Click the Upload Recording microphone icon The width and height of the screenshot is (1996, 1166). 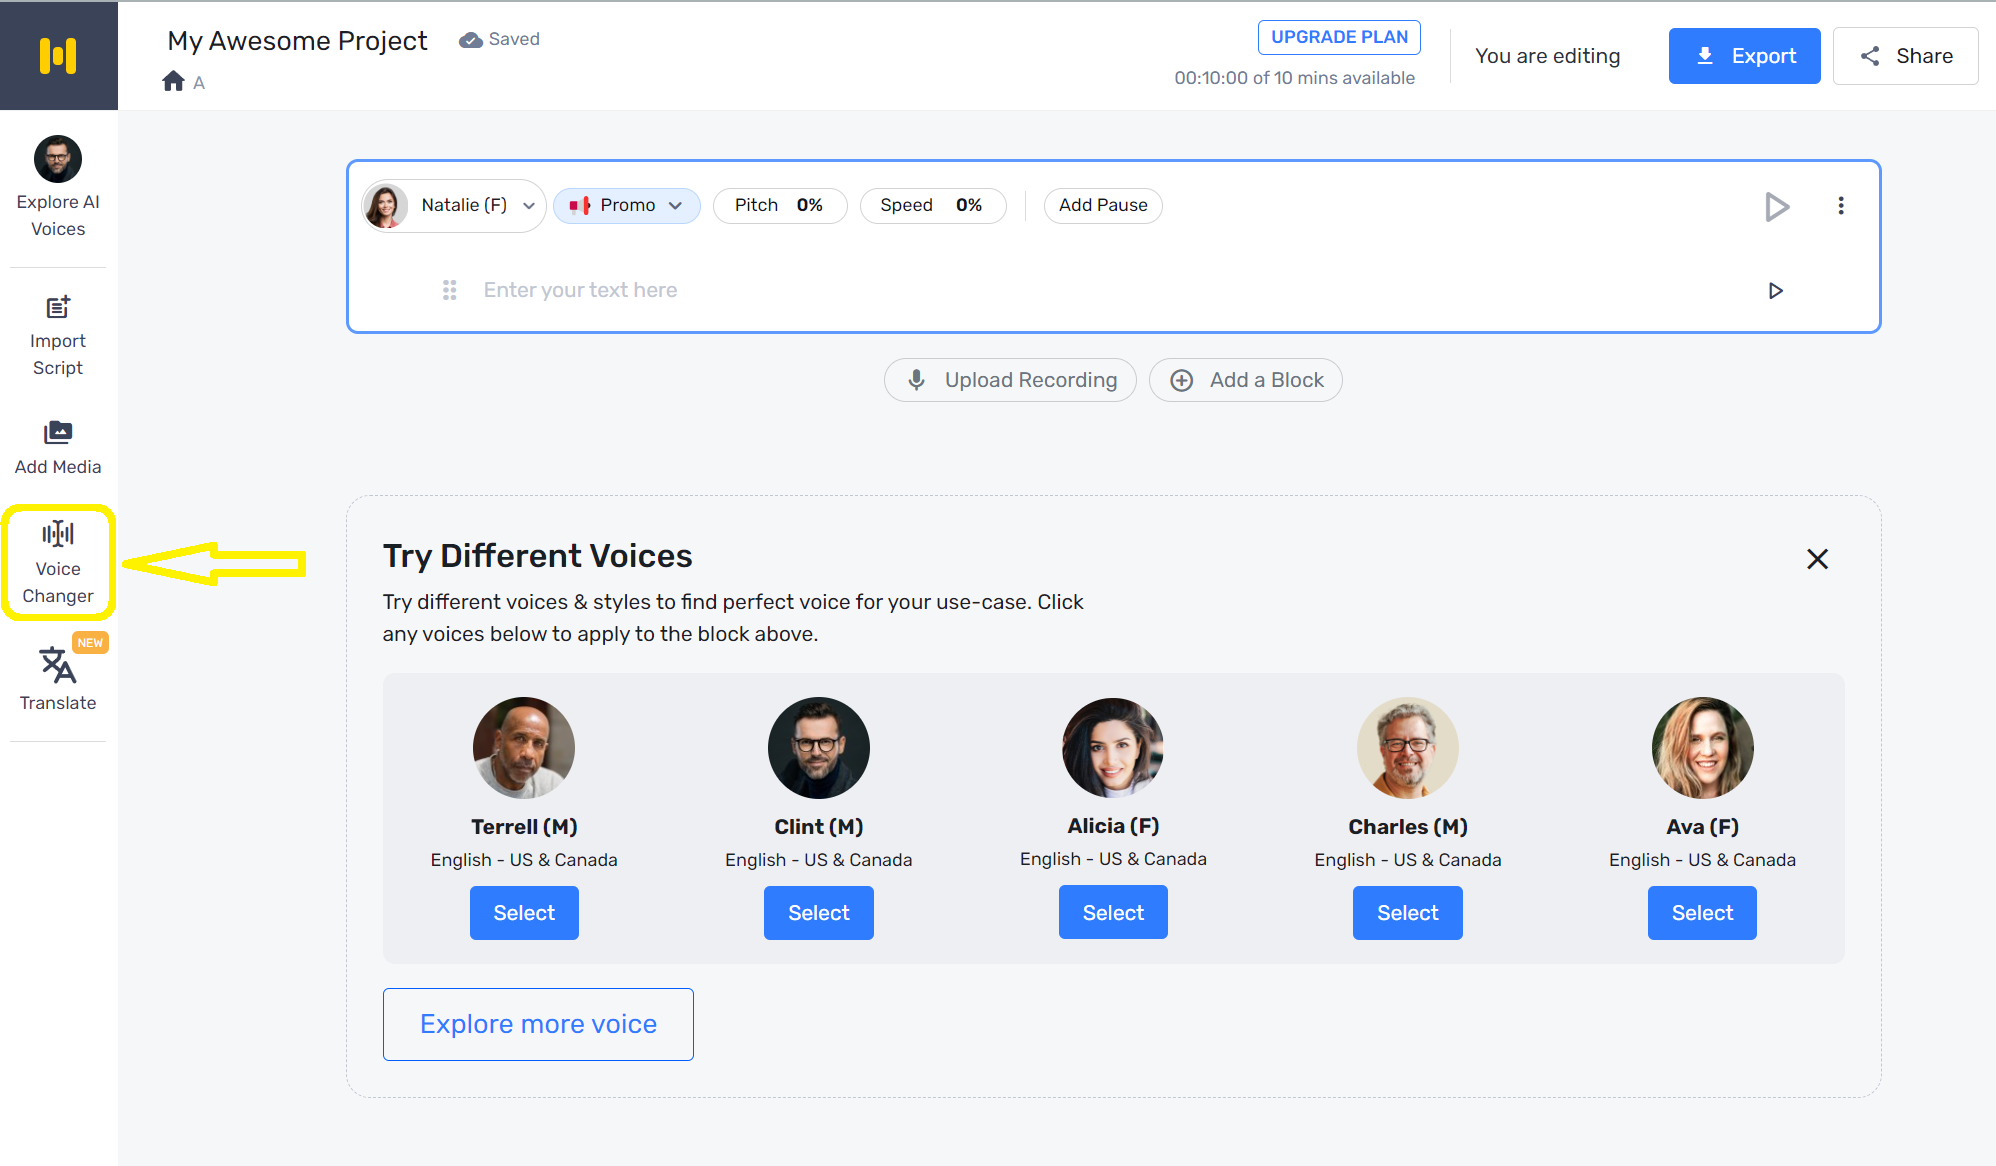click(x=915, y=379)
